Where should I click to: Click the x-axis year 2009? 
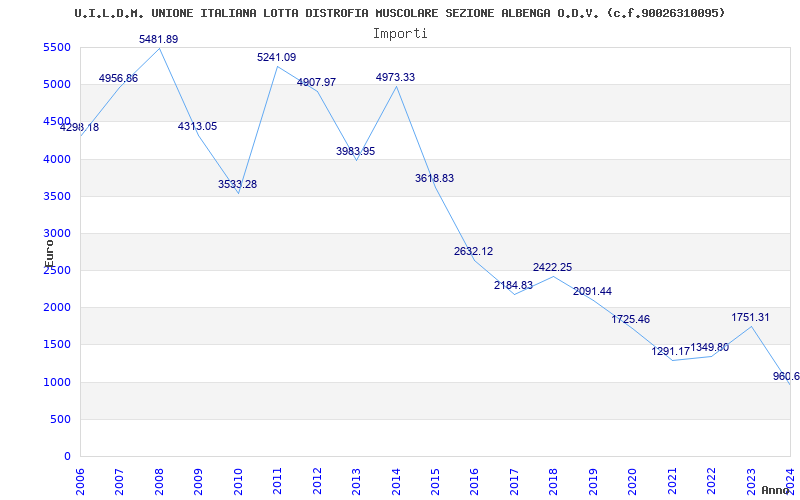[199, 481]
